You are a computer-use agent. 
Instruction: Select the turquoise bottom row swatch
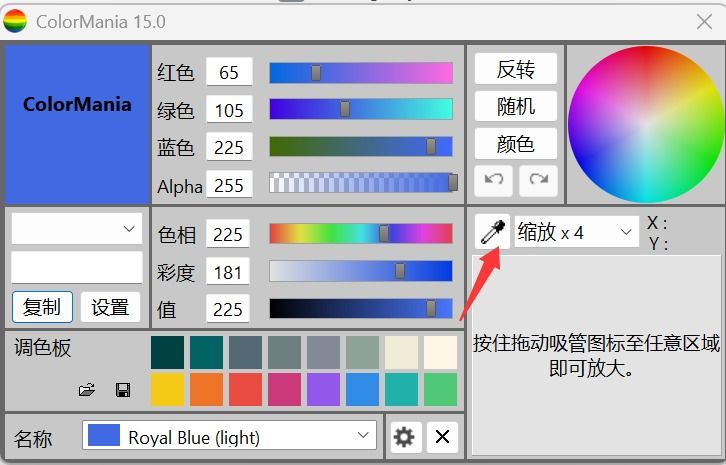coord(401,390)
